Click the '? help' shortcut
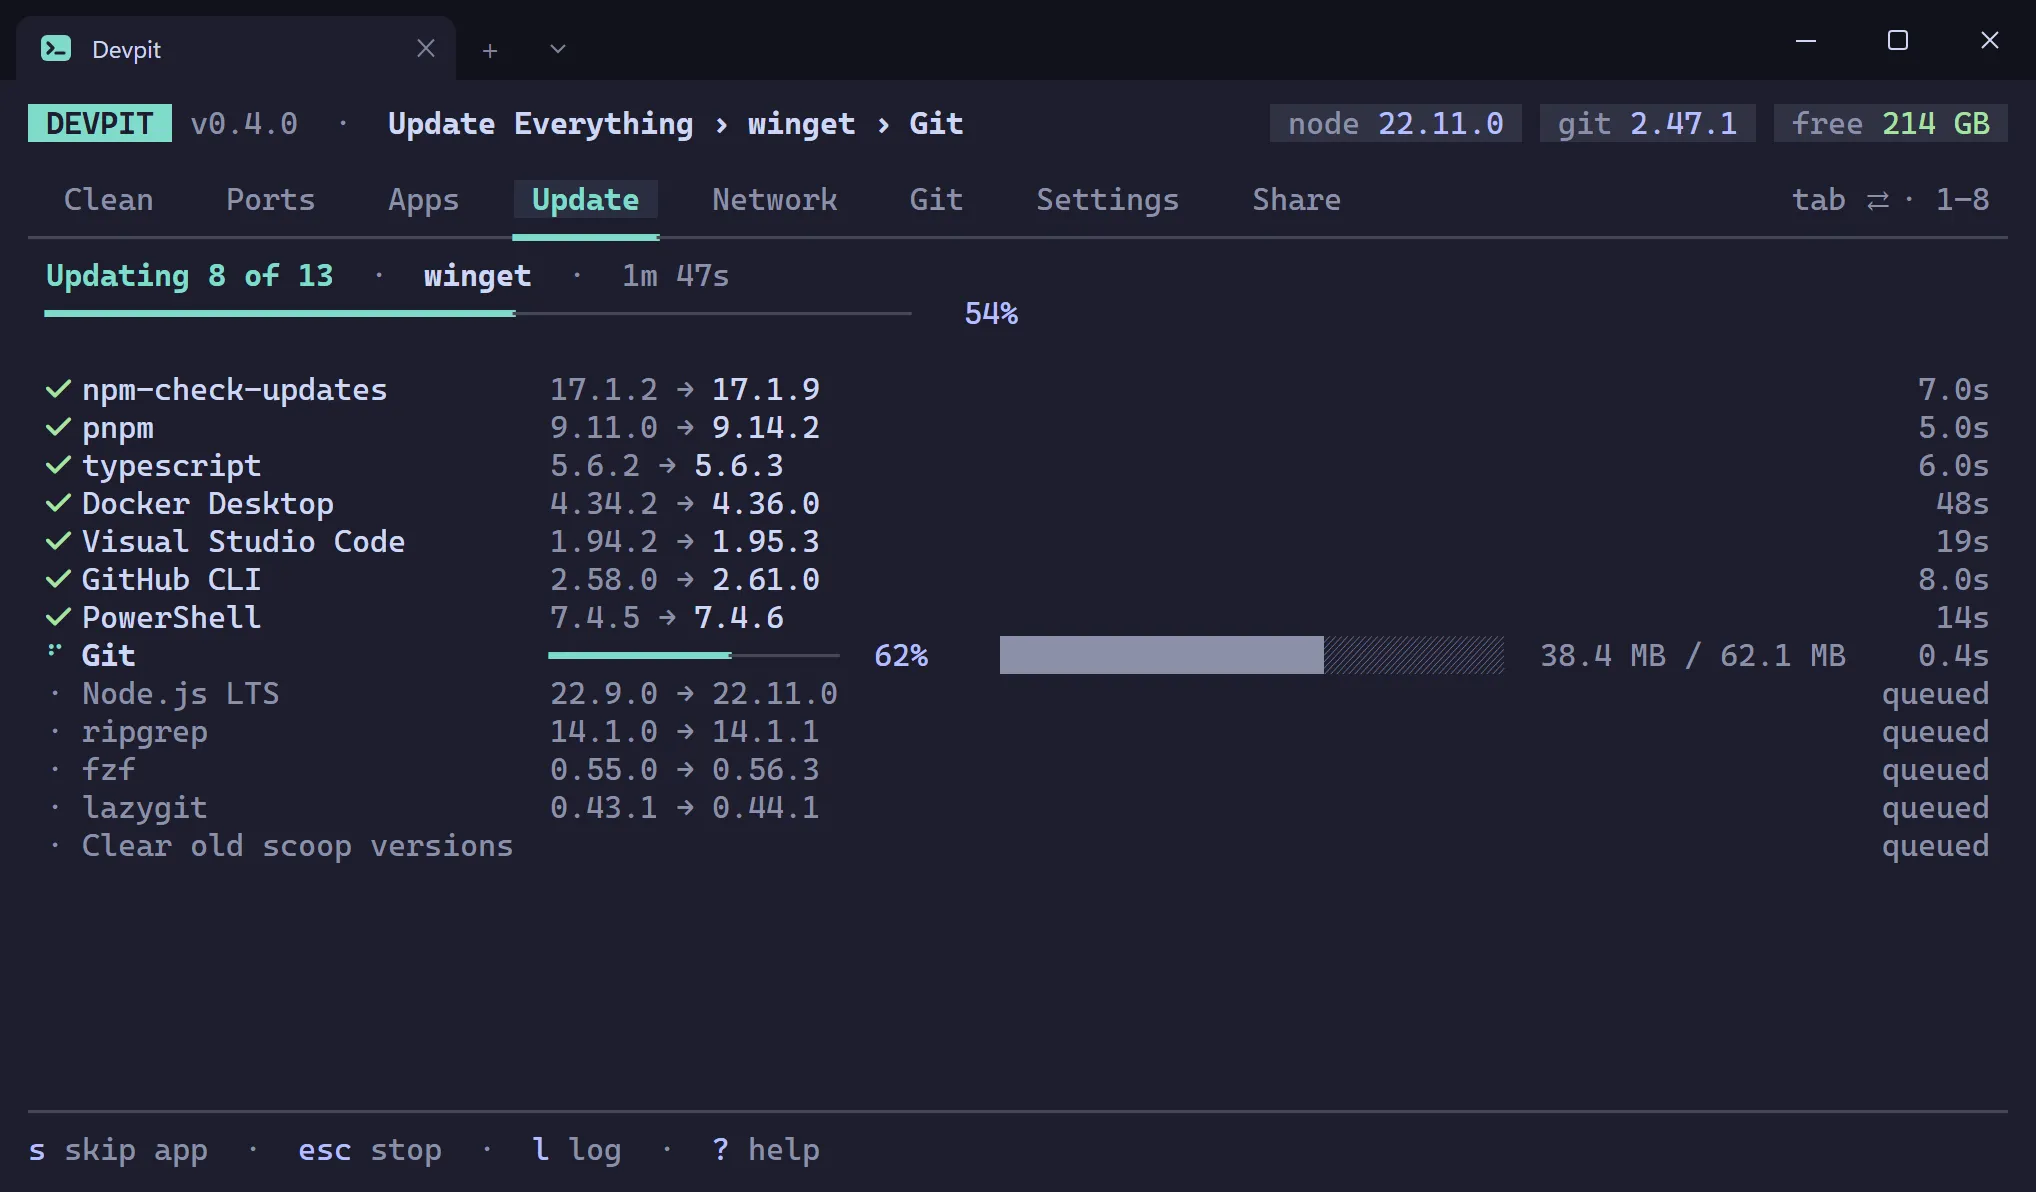Screen dimensions: 2036x1192 (x=766, y=1150)
